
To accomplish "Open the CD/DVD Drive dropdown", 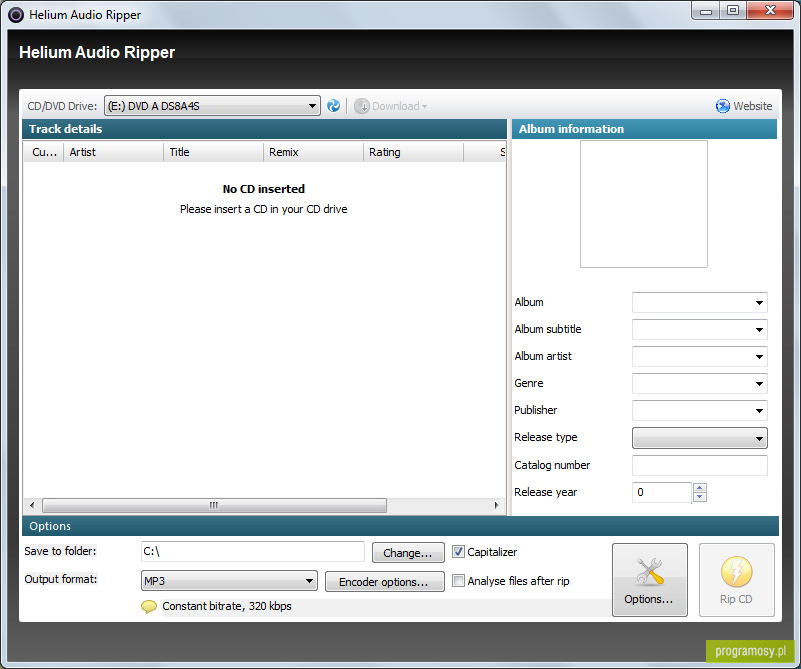I will point(213,106).
